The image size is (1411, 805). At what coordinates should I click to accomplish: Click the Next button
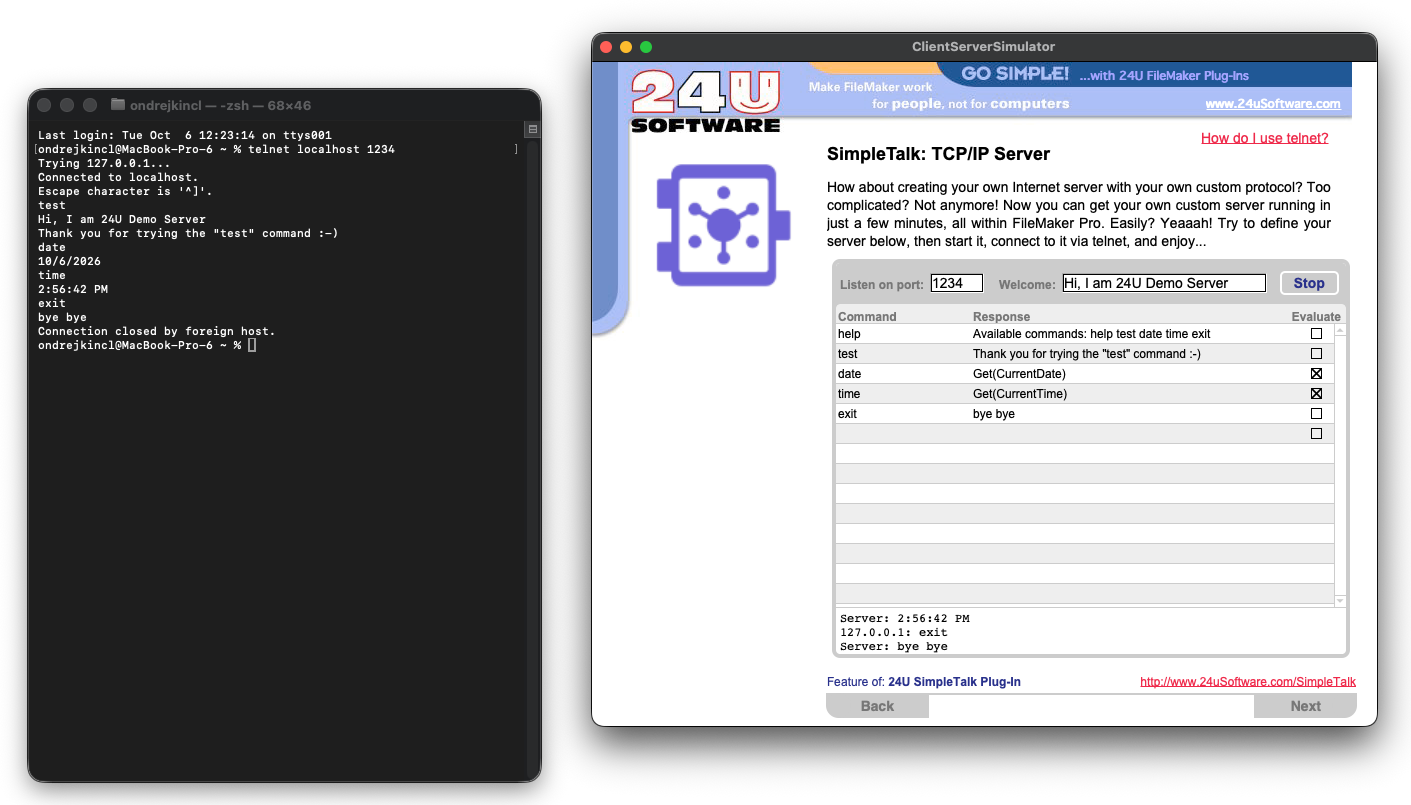click(1305, 706)
